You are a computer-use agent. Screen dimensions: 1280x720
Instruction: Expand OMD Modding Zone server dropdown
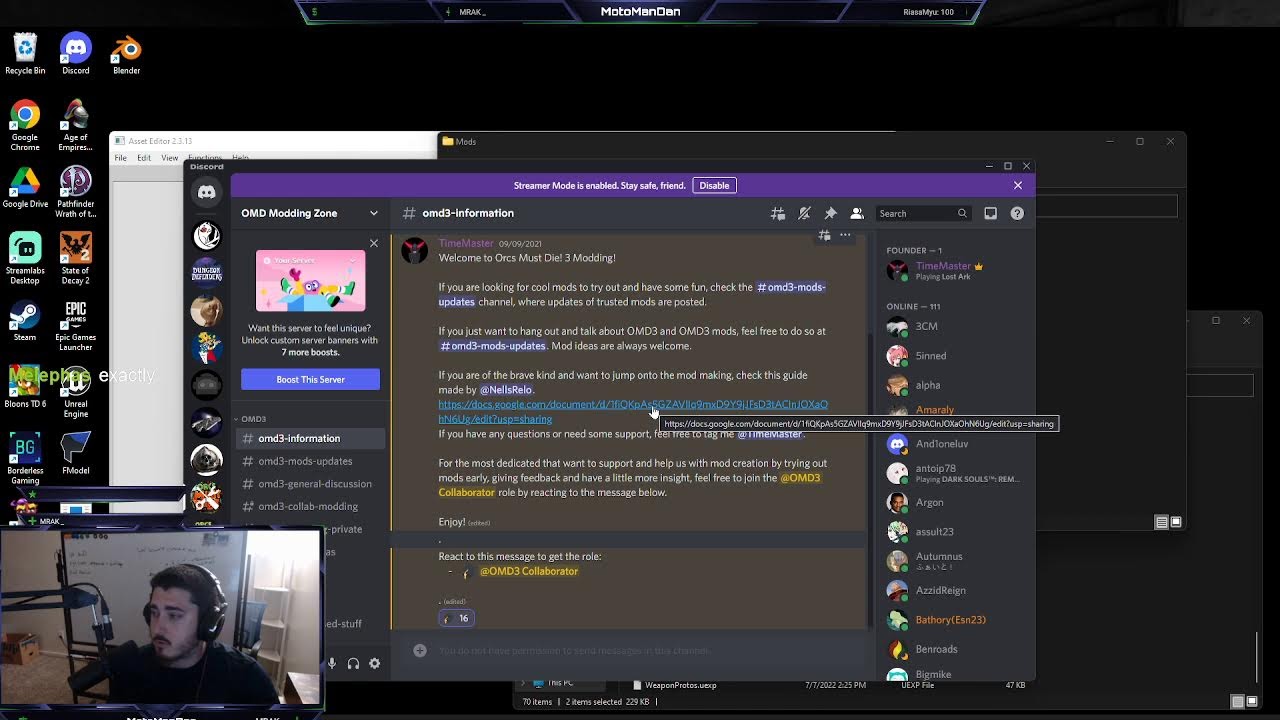pos(374,213)
